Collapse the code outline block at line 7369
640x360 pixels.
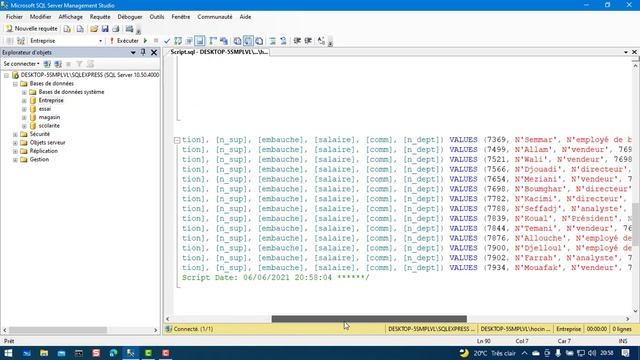point(177,140)
